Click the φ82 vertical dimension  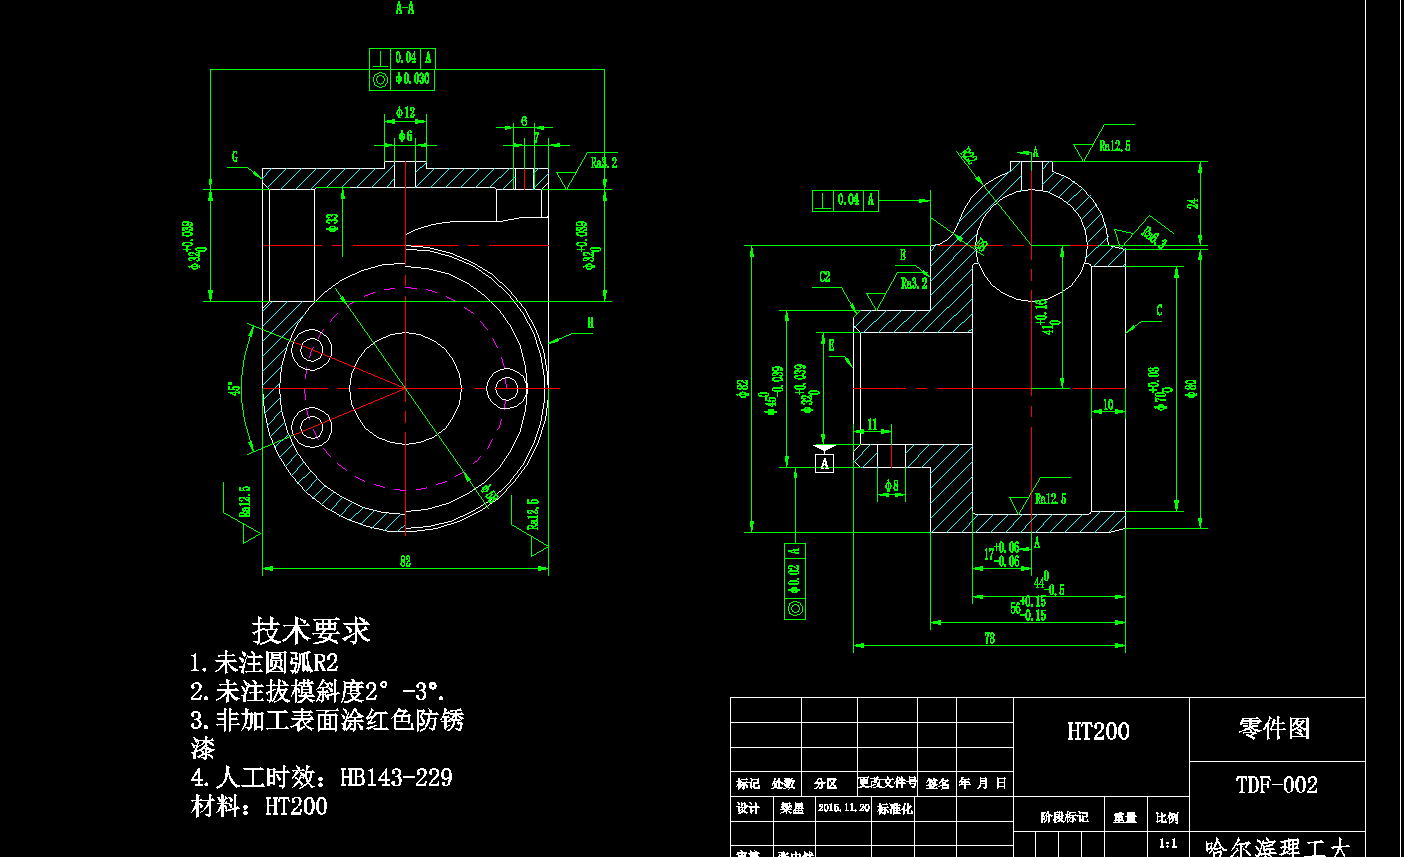[x=743, y=389]
